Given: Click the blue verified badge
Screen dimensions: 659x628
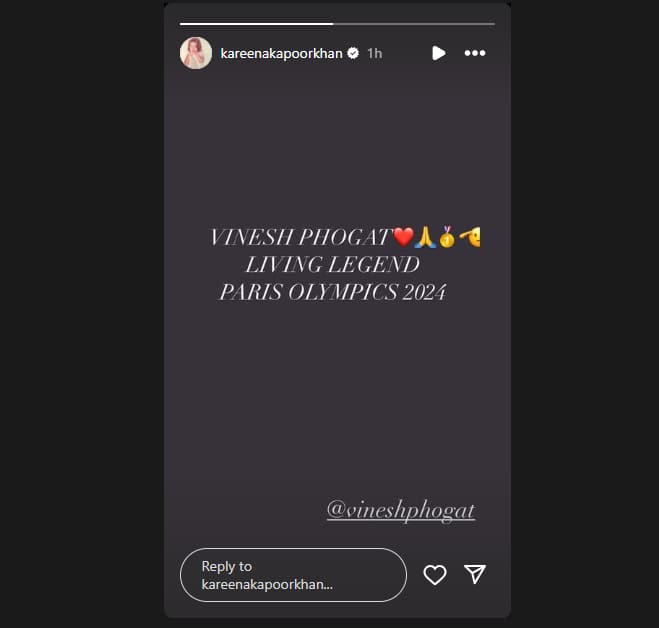Looking at the screenshot, I should click(353, 53).
